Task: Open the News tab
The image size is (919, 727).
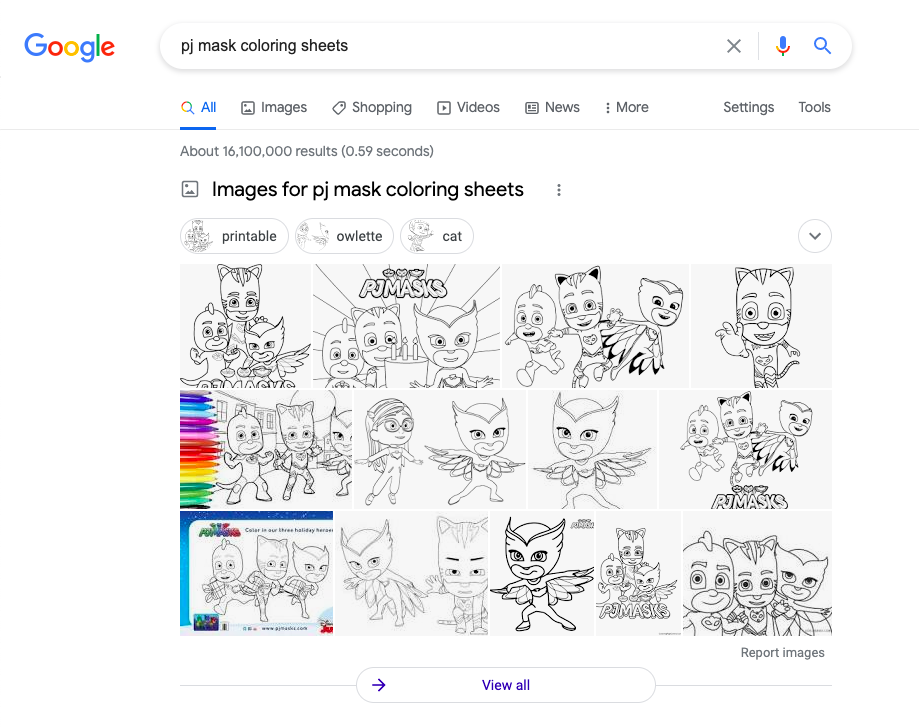Action: tap(552, 108)
